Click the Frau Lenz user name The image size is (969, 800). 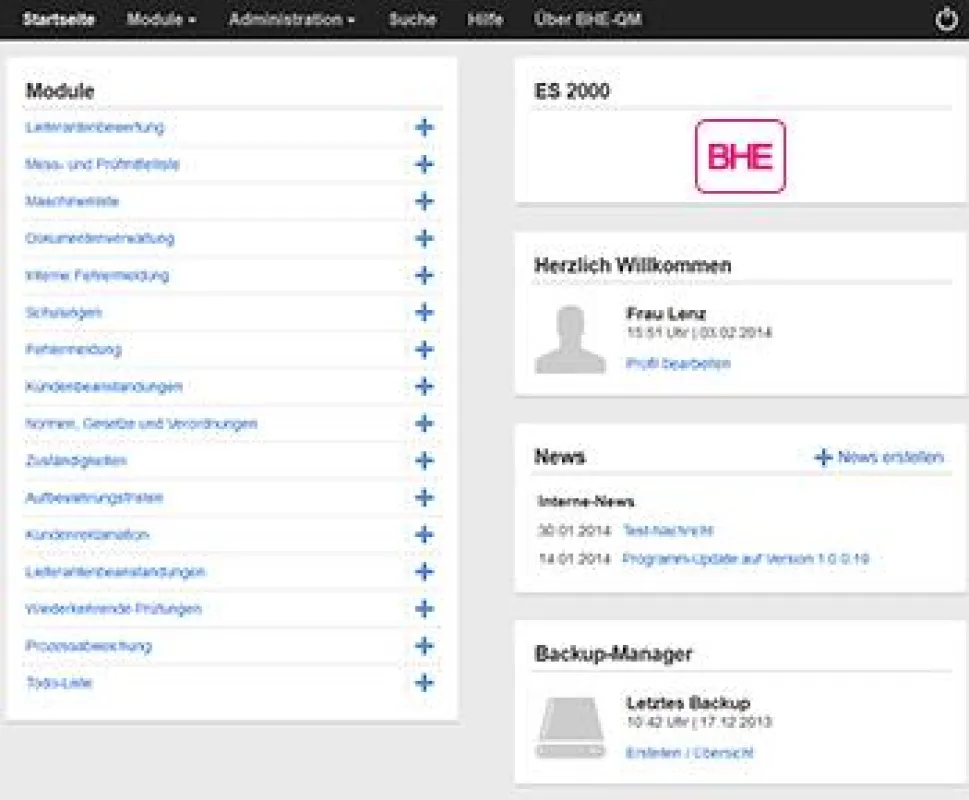(666, 313)
